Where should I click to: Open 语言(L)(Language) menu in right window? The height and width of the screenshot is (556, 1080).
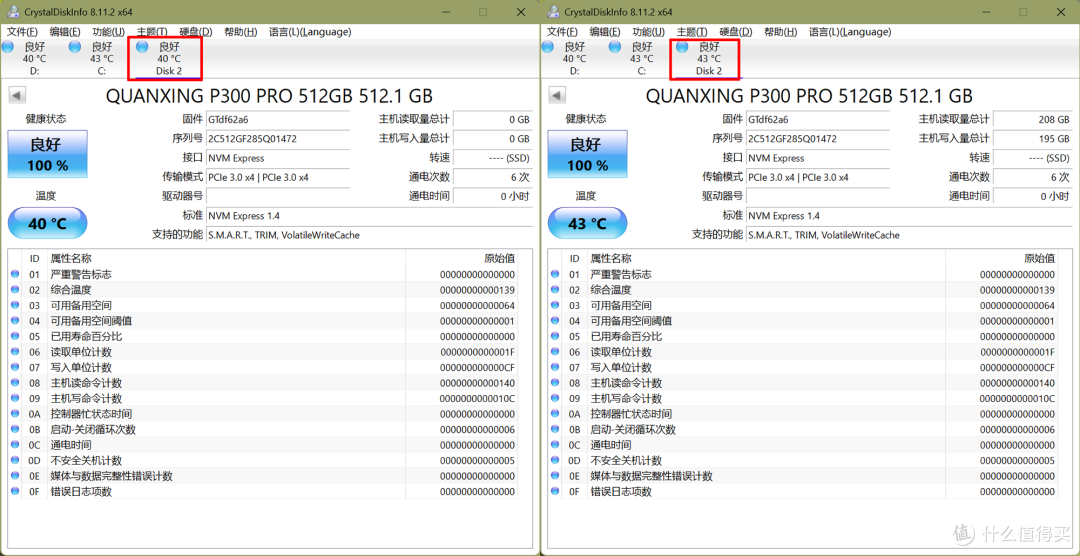(850, 32)
